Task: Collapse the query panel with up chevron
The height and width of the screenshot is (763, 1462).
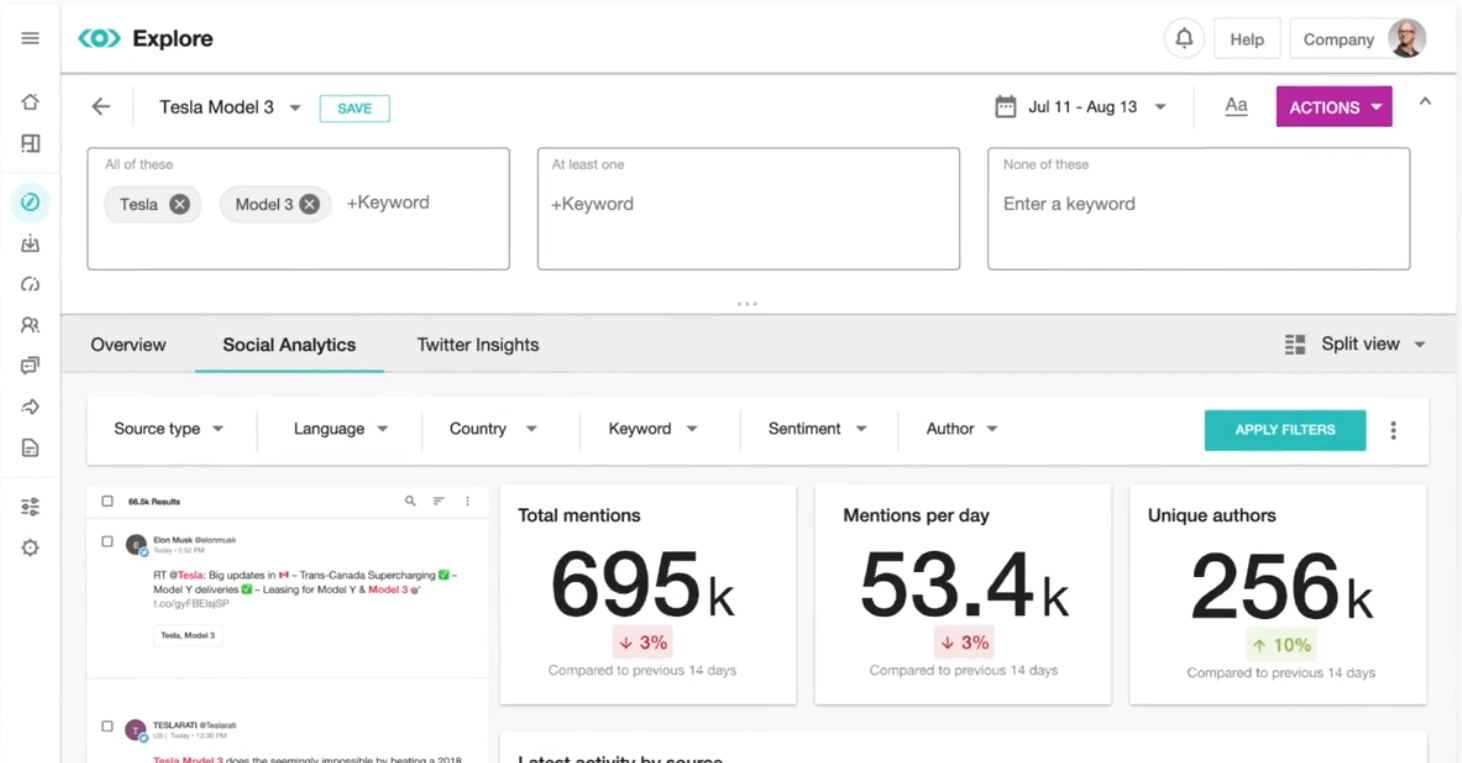Action: click(x=1425, y=101)
